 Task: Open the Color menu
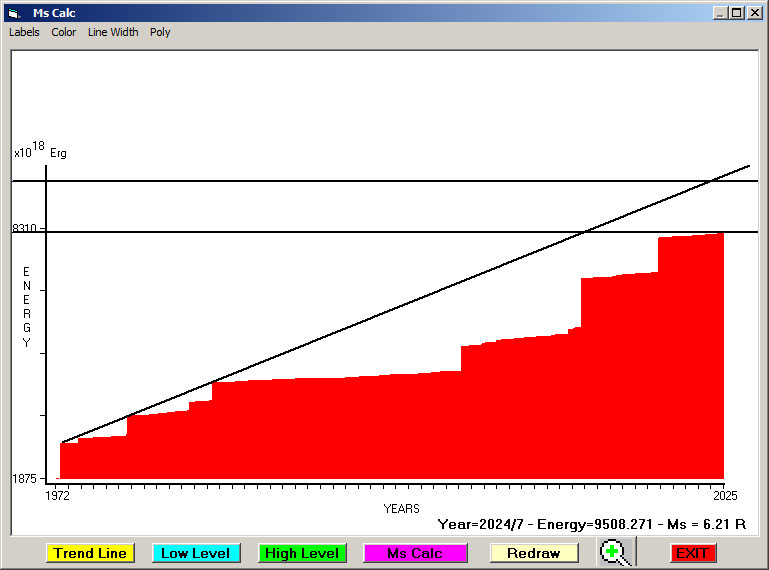pos(64,32)
